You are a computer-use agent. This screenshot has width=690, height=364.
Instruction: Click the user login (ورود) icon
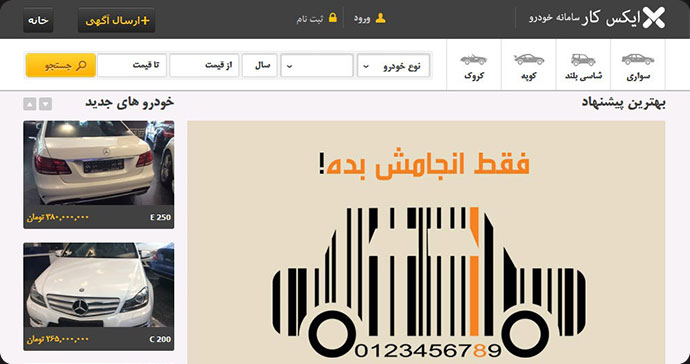(x=380, y=18)
